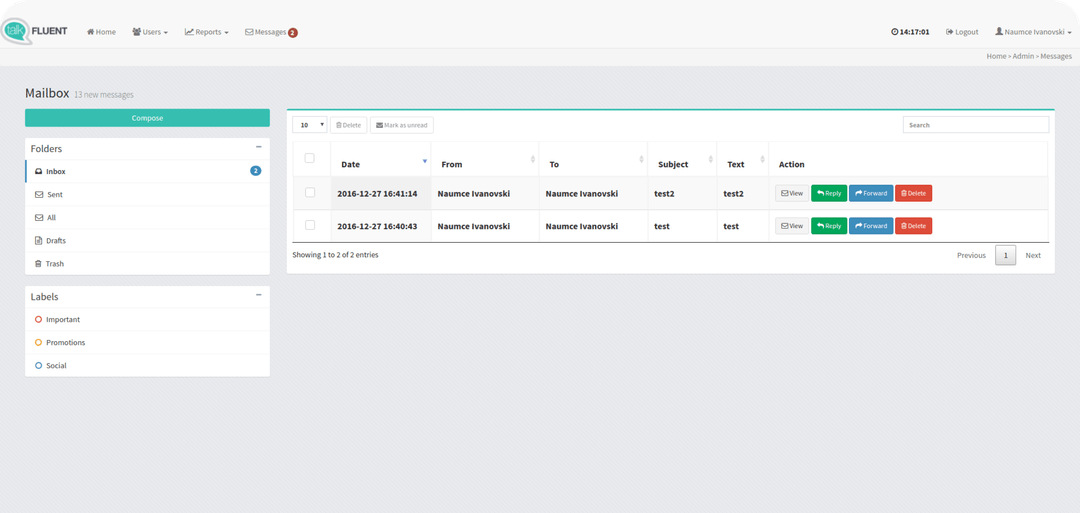1080x513 pixels.
Task: Check the box for the 16:40:43 message
Action: click(x=309, y=225)
